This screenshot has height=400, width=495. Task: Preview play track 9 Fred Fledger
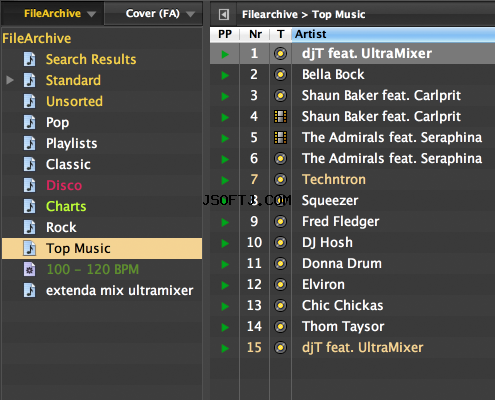click(x=225, y=222)
